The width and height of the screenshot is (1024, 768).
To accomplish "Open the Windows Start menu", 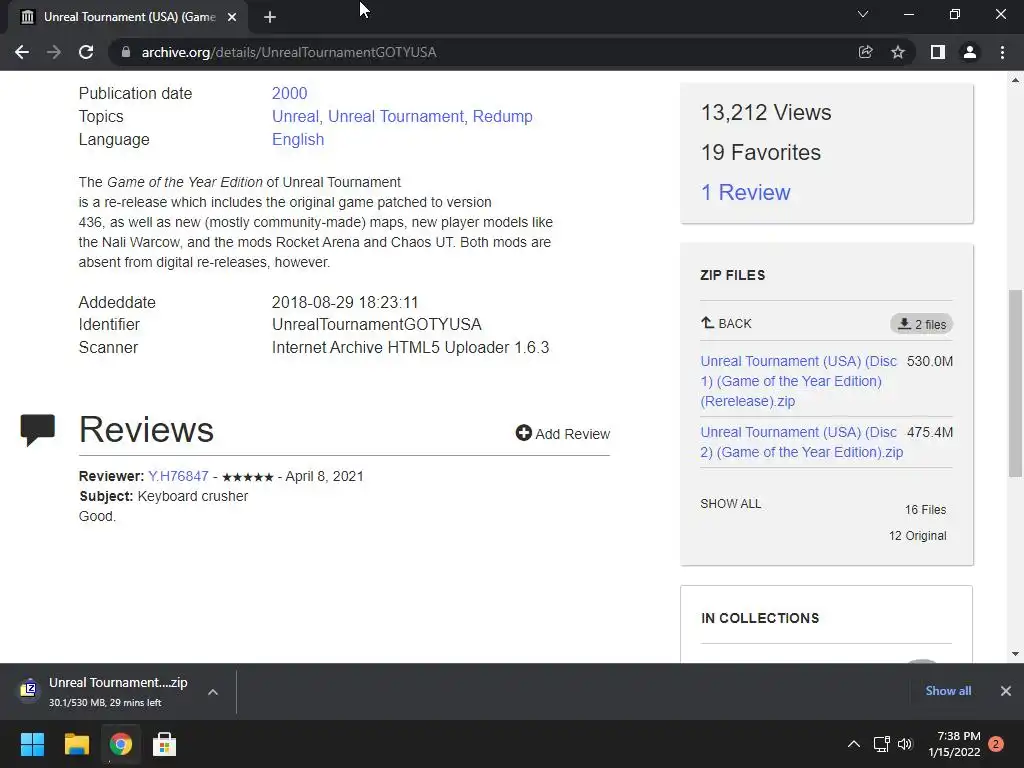I will point(32,744).
